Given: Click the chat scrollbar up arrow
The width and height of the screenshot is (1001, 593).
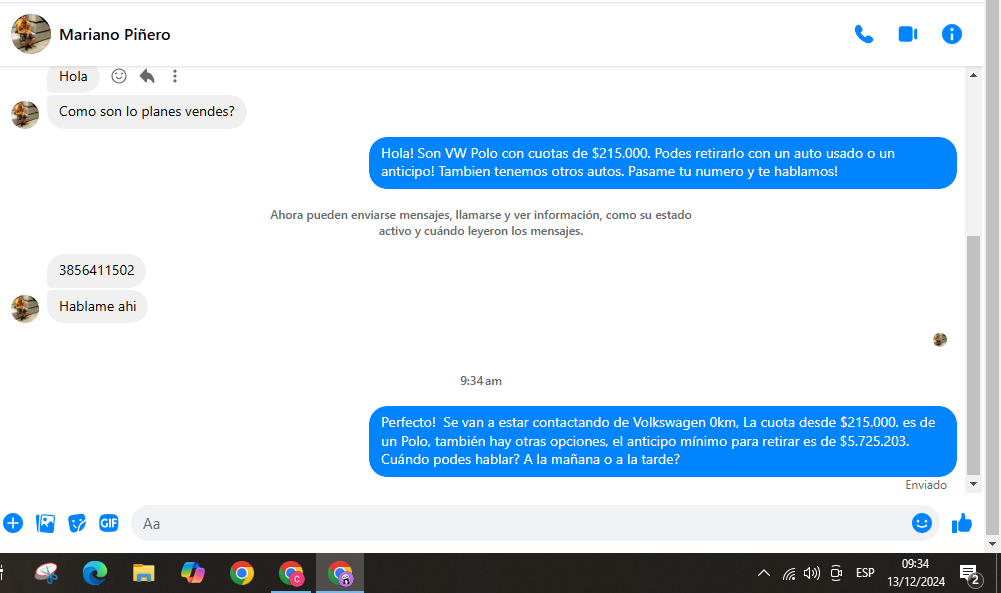Looking at the screenshot, I should (x=973, y=75).
